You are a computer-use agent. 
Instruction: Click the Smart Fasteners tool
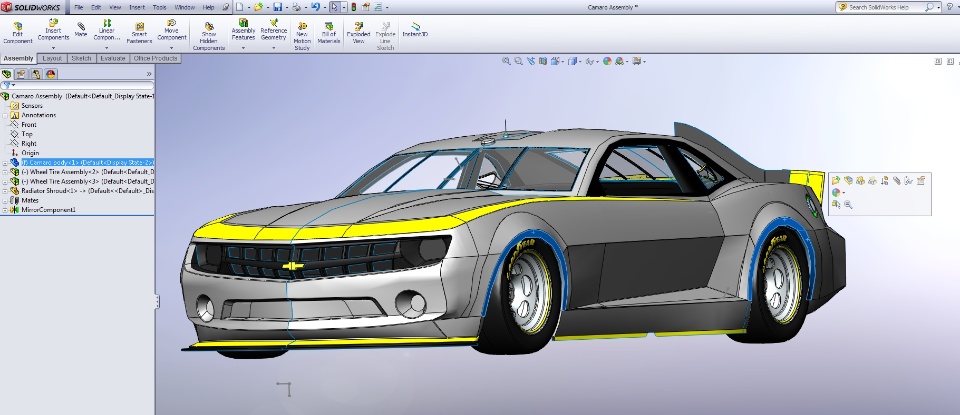tap(140, 33)
